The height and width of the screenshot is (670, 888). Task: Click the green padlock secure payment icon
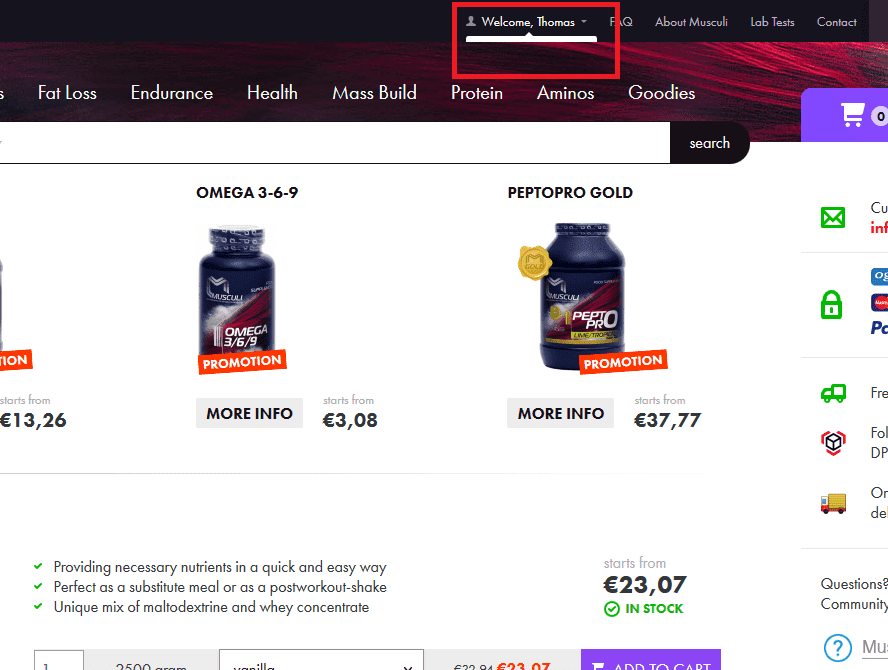coord(831,305)
